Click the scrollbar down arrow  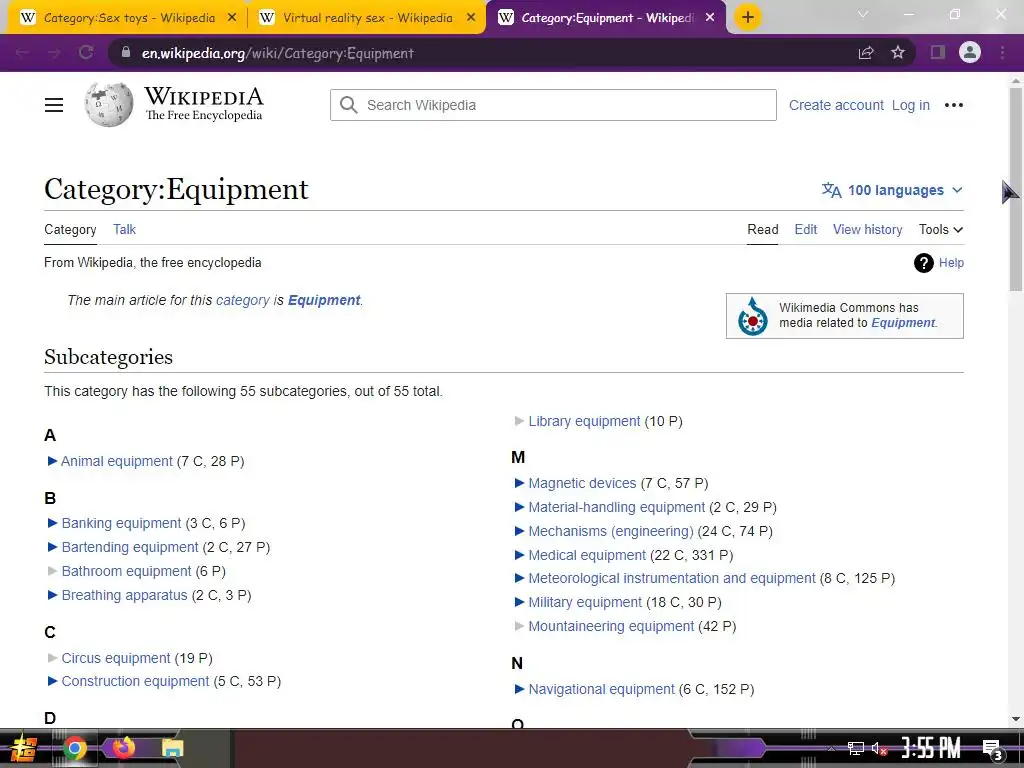[1016, 719]
